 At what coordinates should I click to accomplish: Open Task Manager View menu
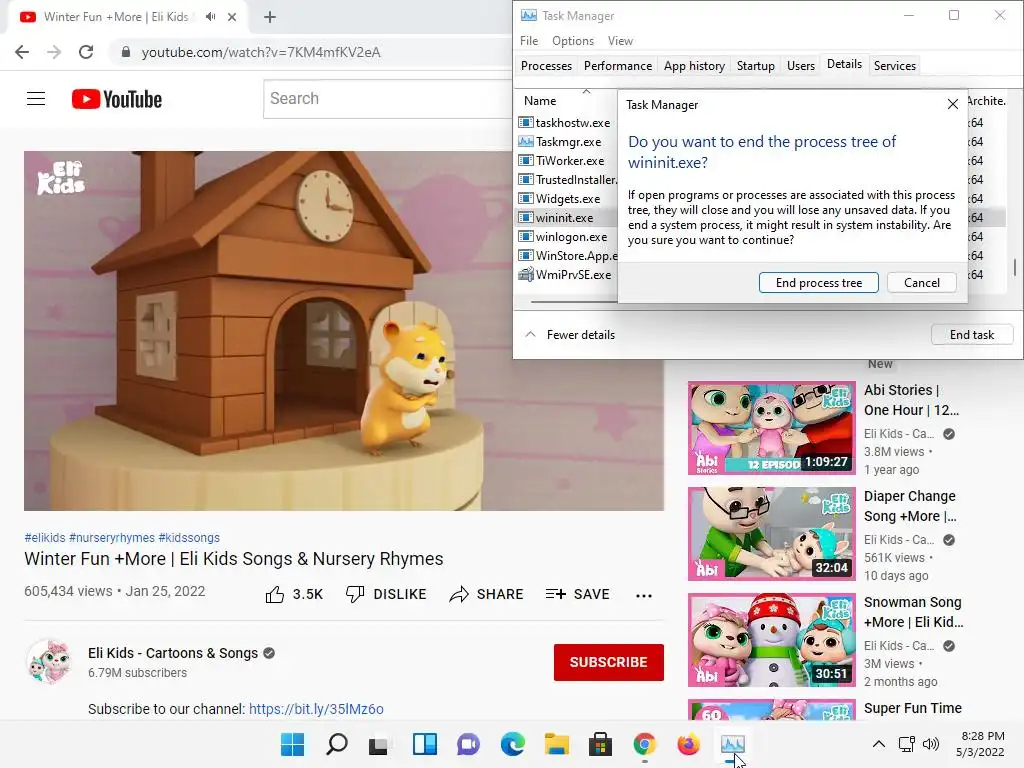pos(620,41)
